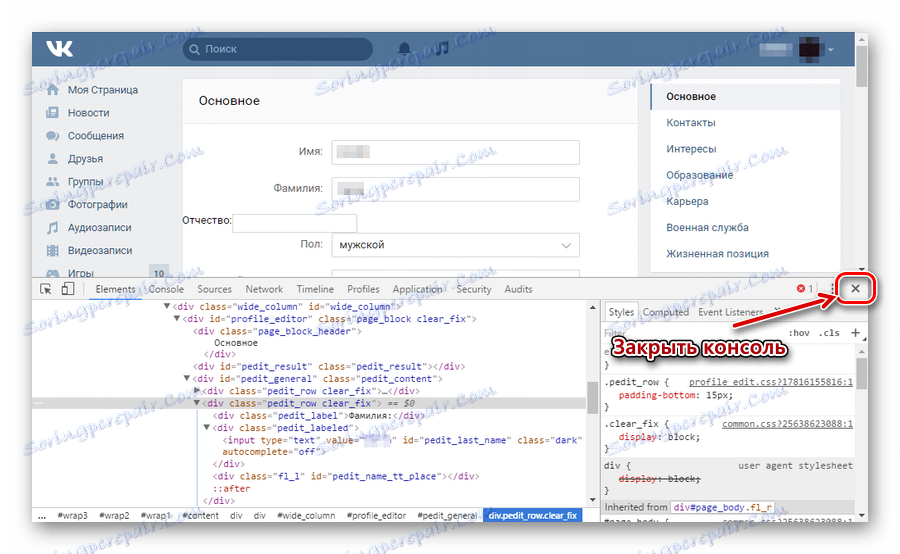Open Сообщения in the left sidebar
This screenshot has height=554, width=900.
coord(95,135)
